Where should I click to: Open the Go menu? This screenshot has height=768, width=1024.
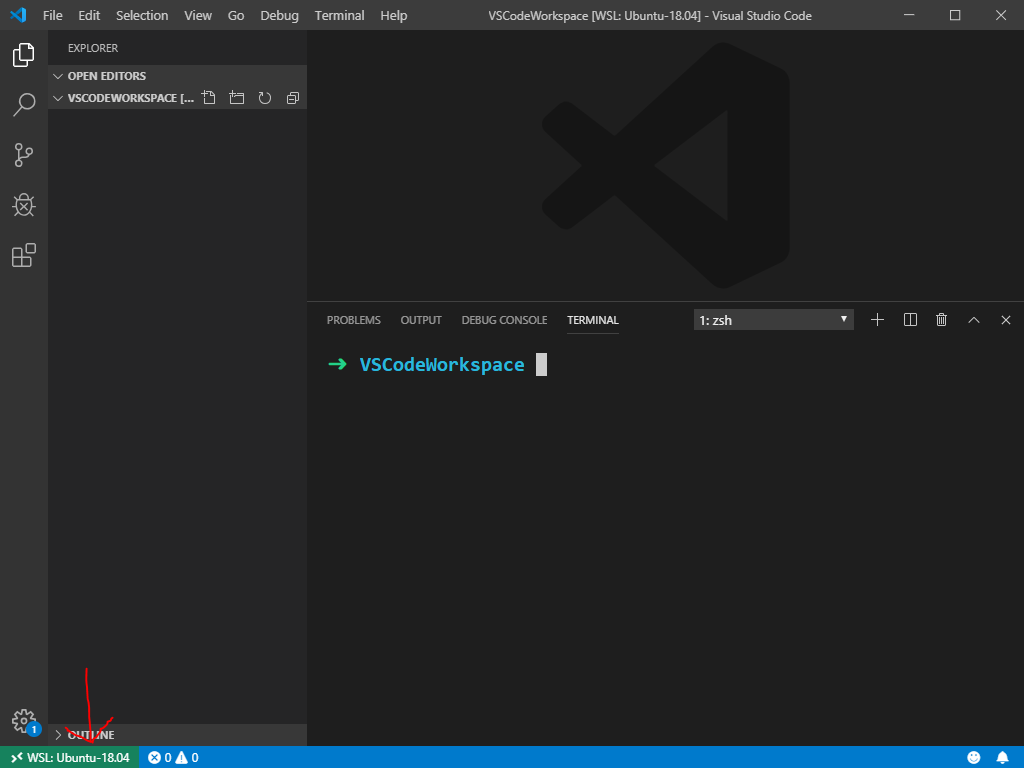point(236,15)
